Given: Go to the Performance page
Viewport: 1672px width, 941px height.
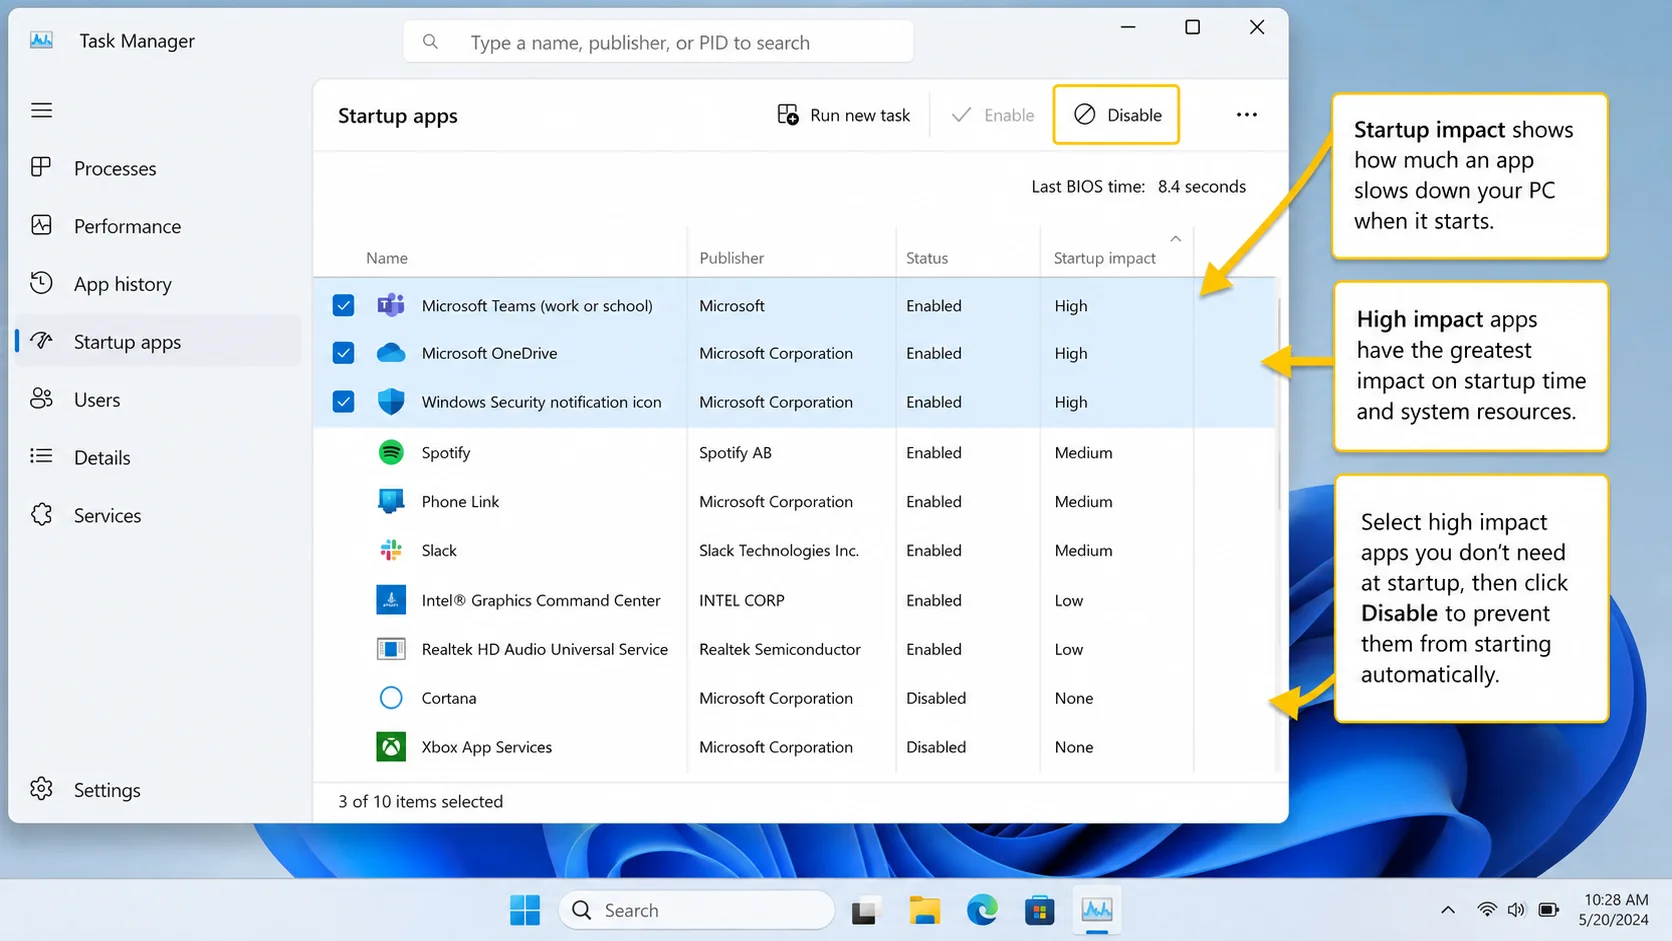Looking at the screenshot, I should pyautogui.click(x=158, y=226).
